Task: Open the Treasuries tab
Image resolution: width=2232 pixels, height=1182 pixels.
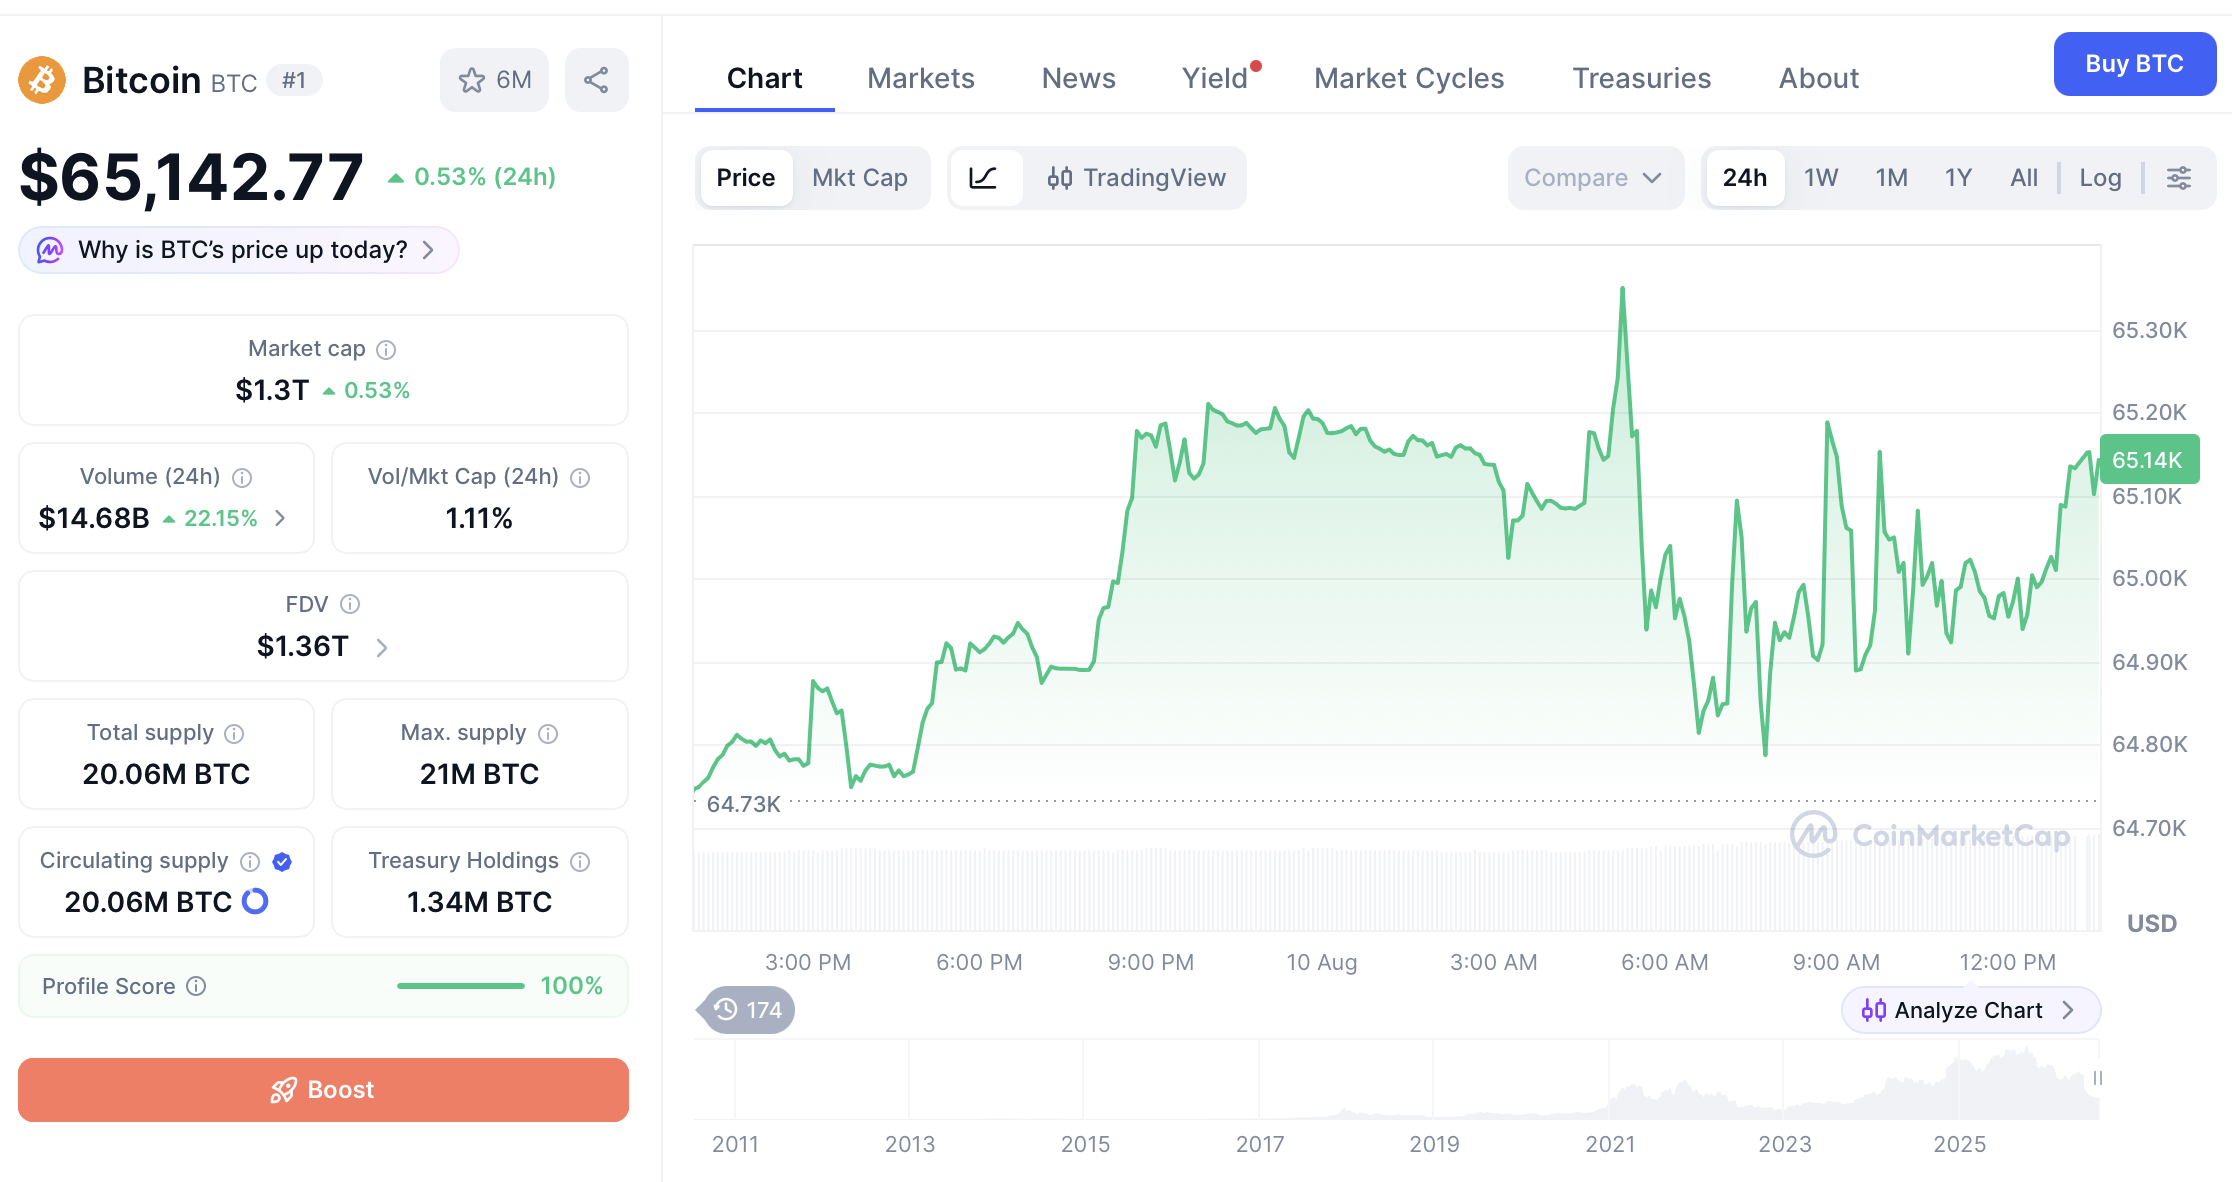Action: click(1642, 78)
